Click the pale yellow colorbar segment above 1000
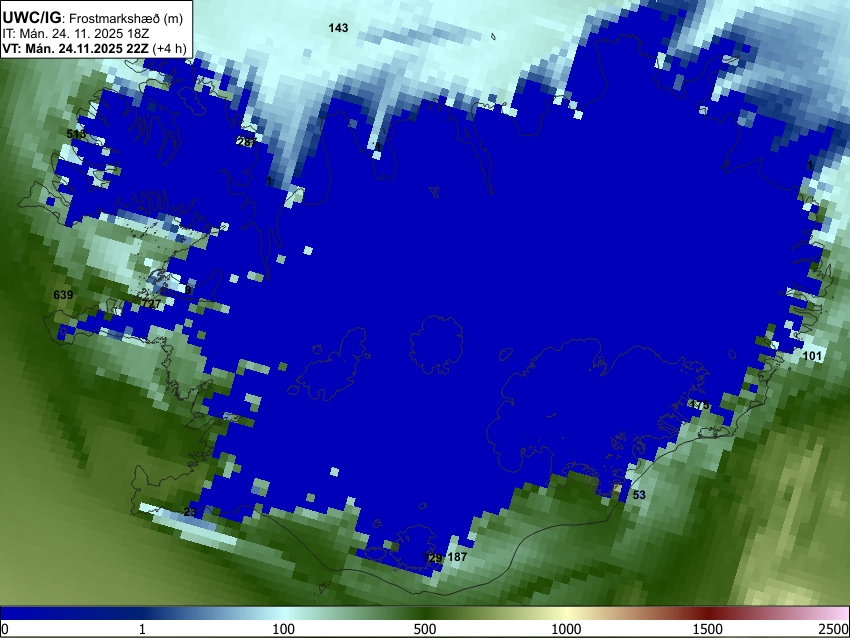850x638 pixels. (x=566, y=613)
